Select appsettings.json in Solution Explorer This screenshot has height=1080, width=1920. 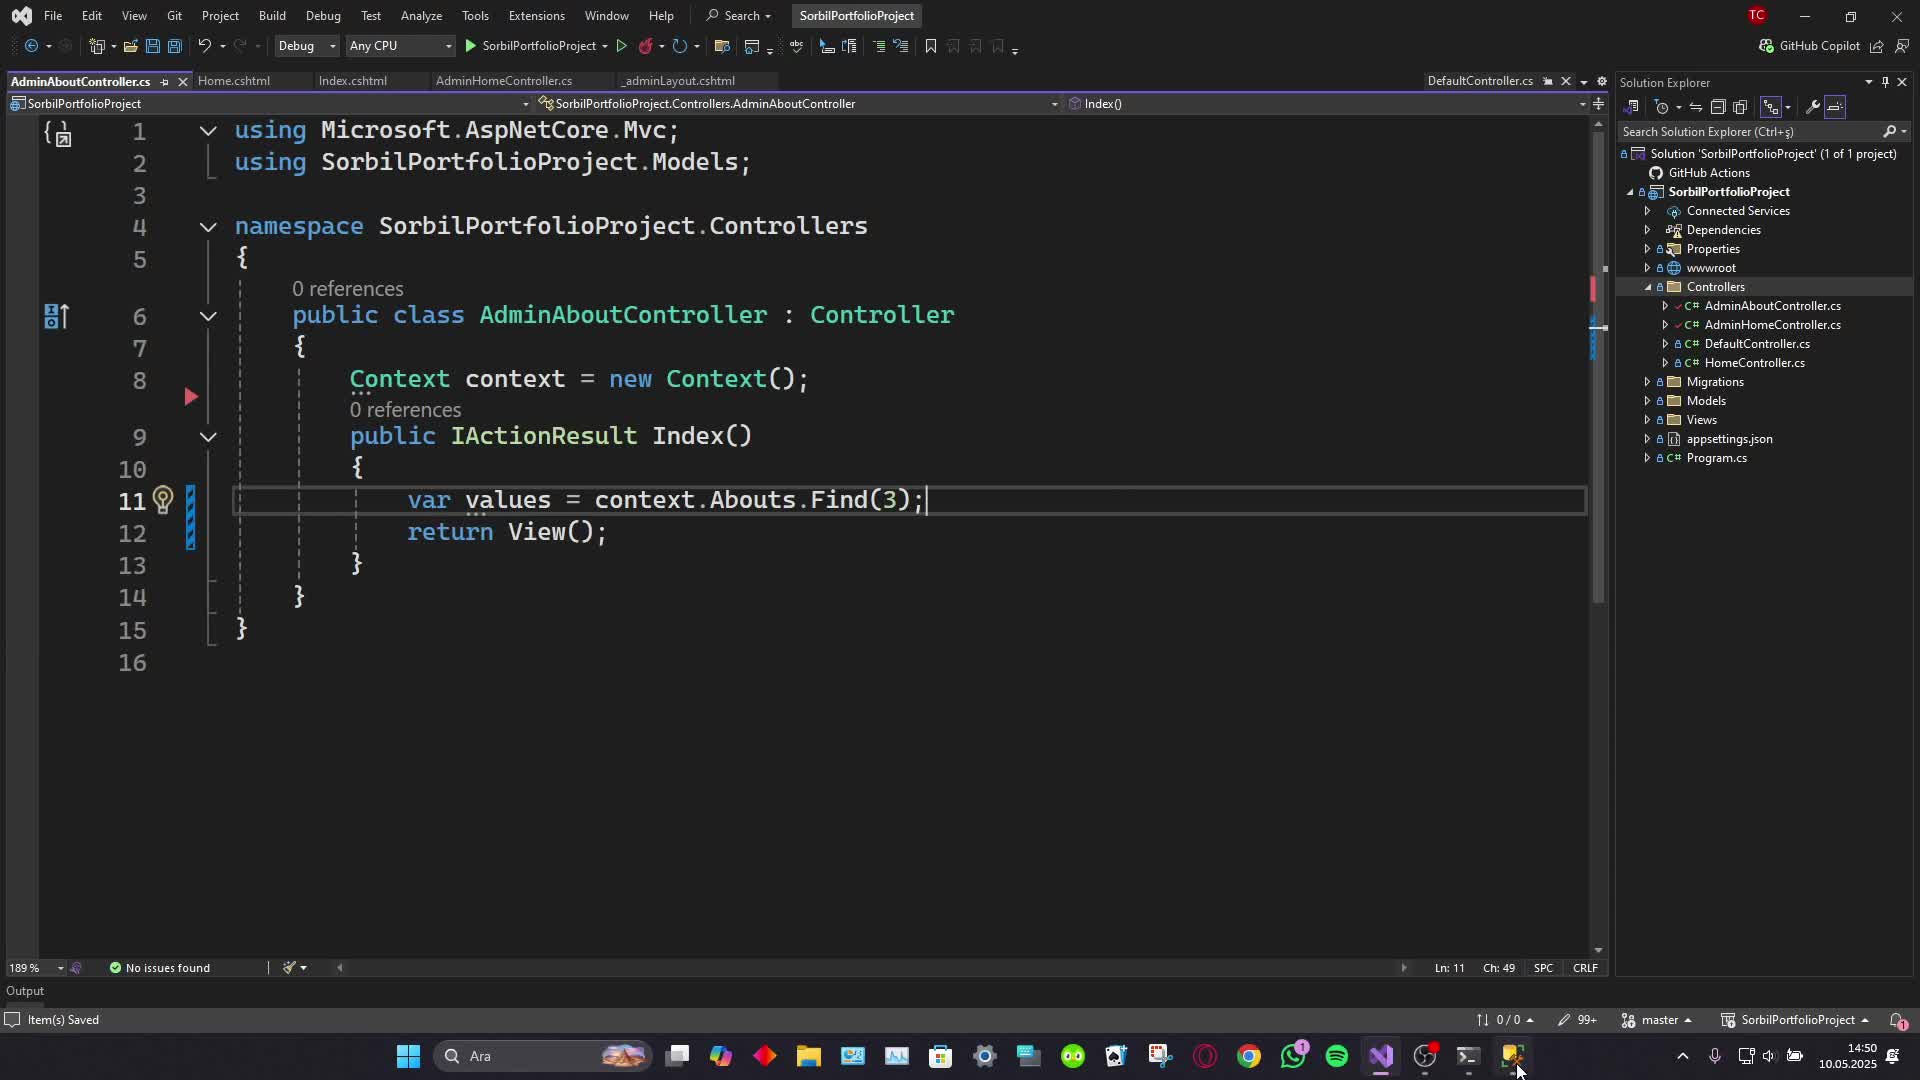(x=1729, y=439)
